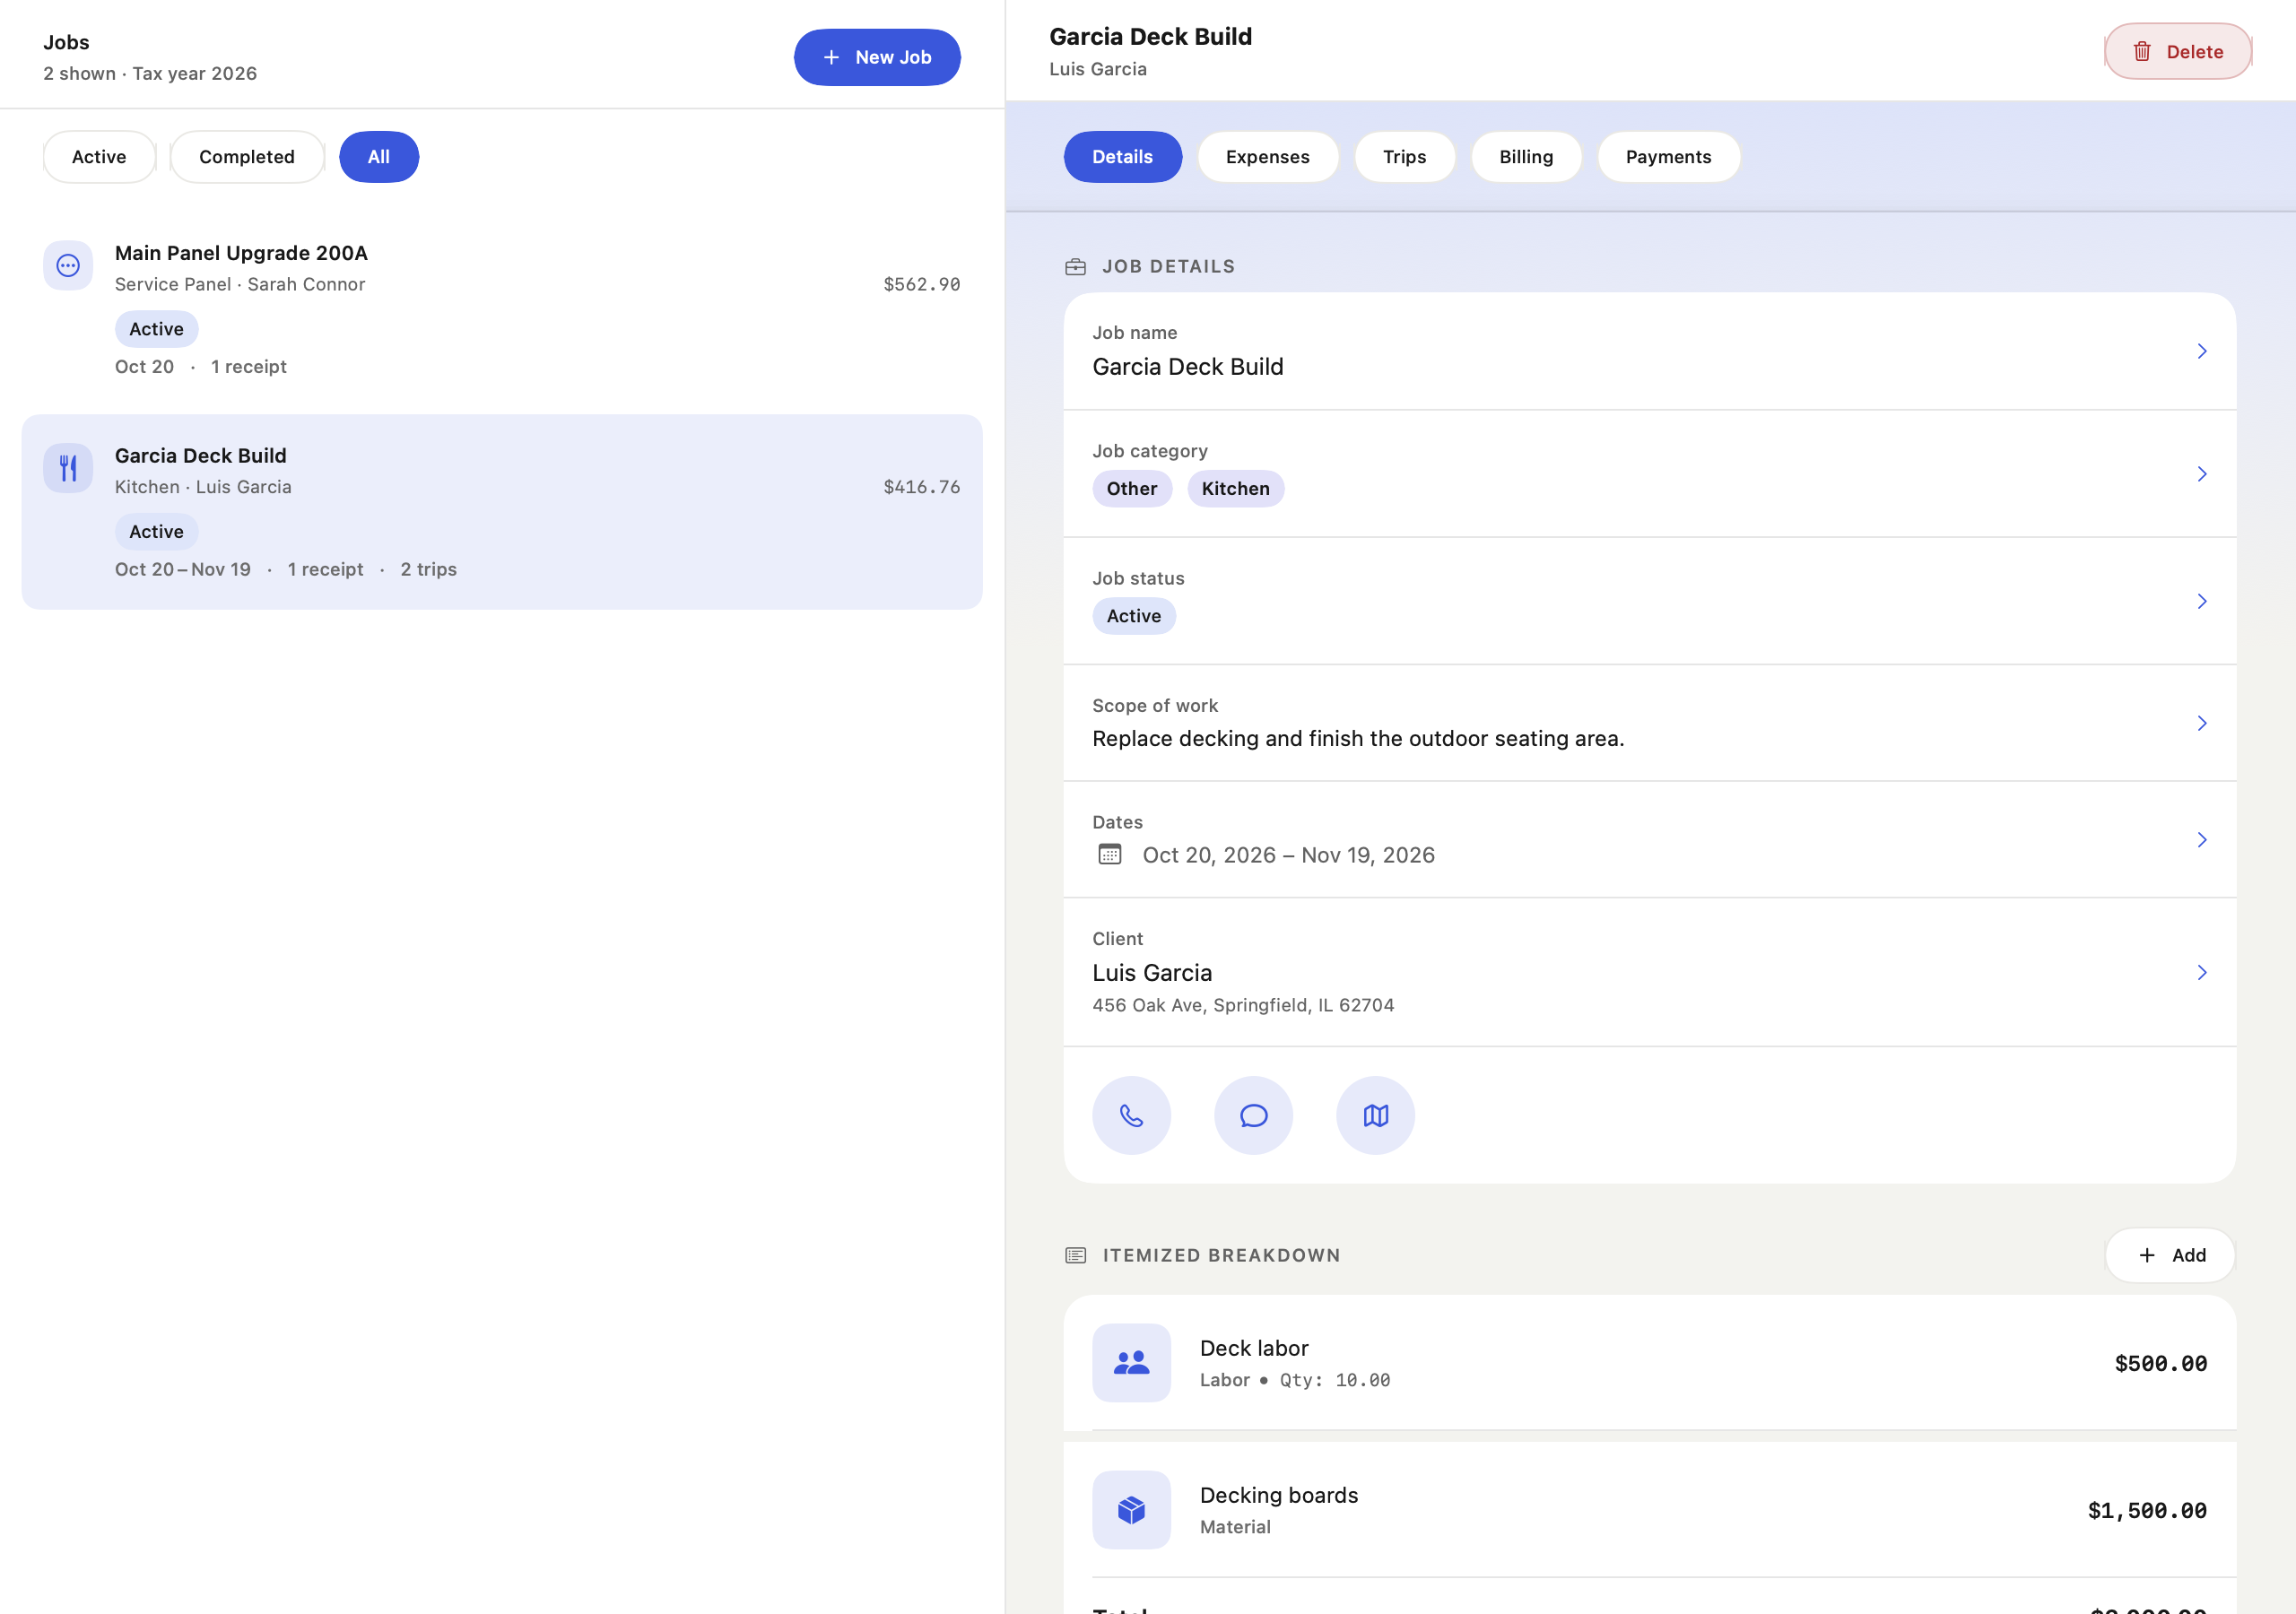Select the Main Panel Upgrade 200A job
Screen dimensions: 2296x1614
[x=501, y=310]
